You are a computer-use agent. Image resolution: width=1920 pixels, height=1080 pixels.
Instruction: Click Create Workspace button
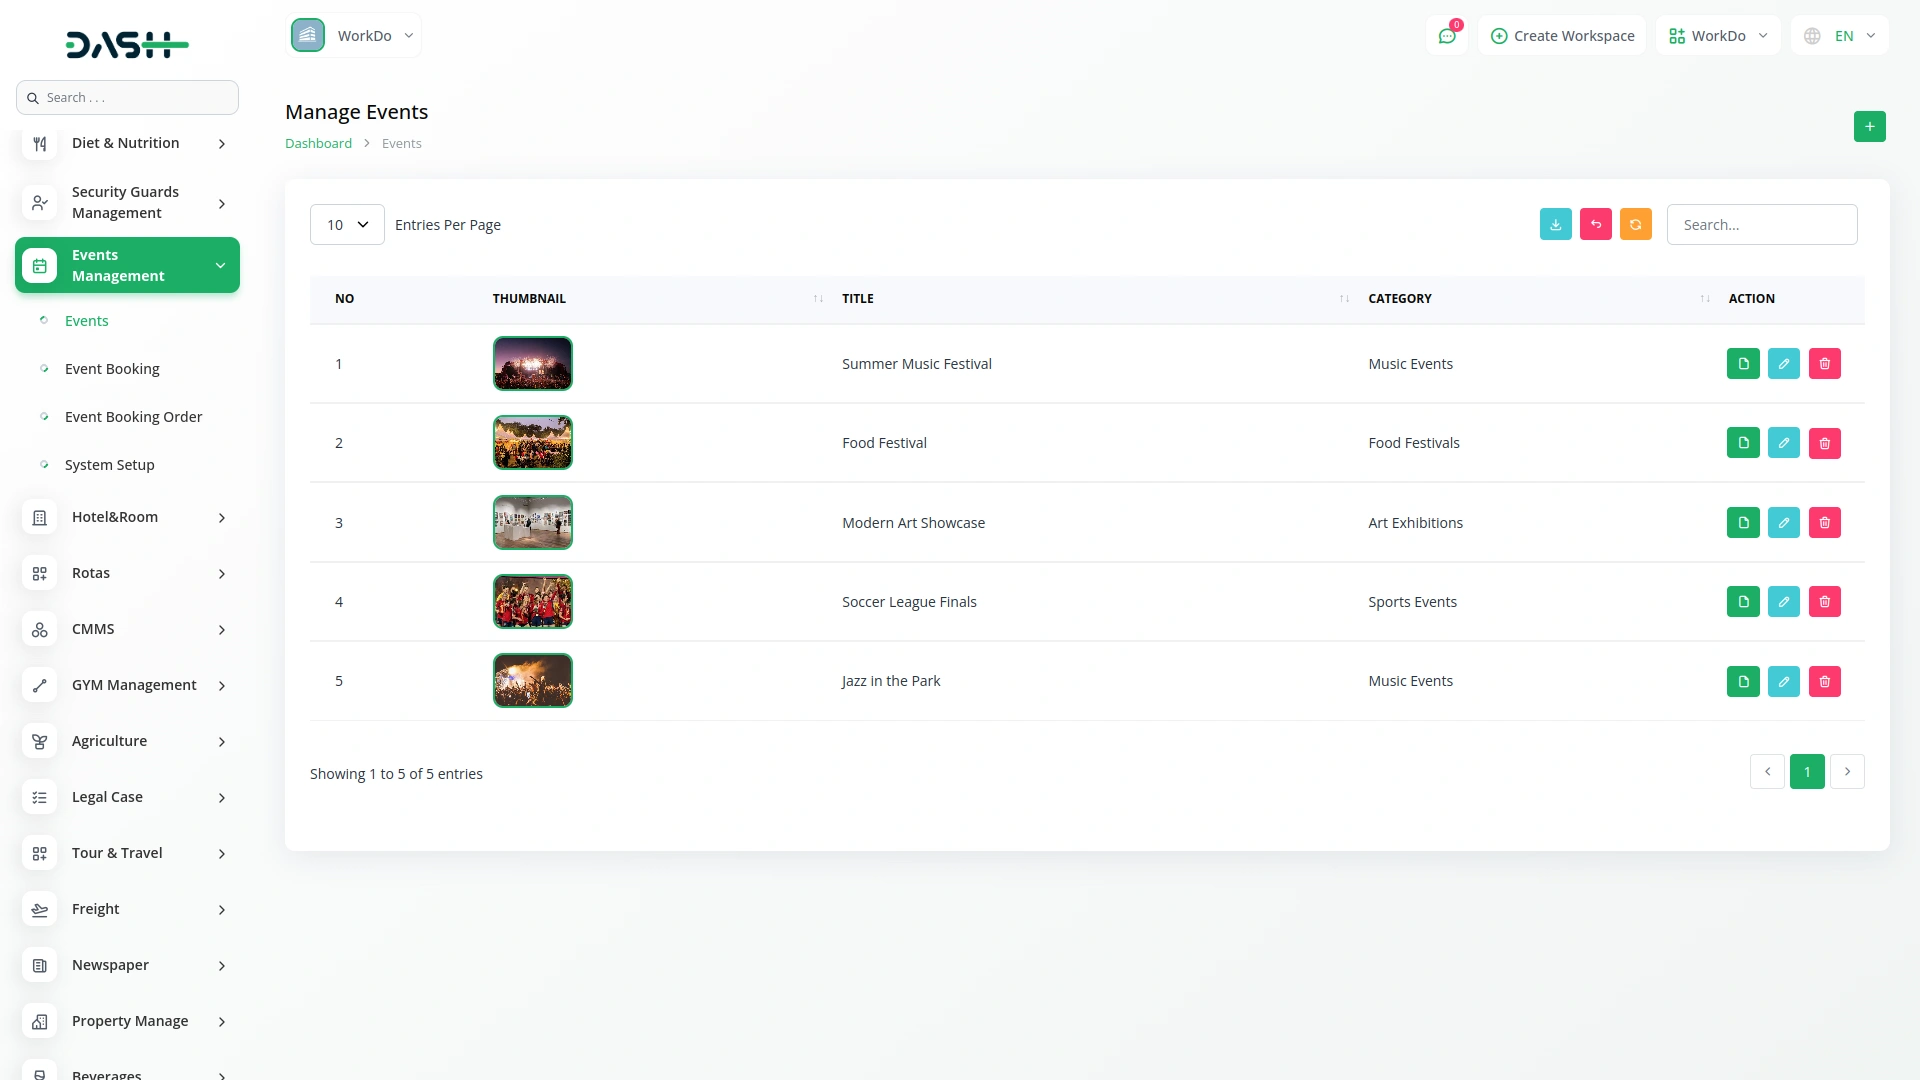(1562, 36)
